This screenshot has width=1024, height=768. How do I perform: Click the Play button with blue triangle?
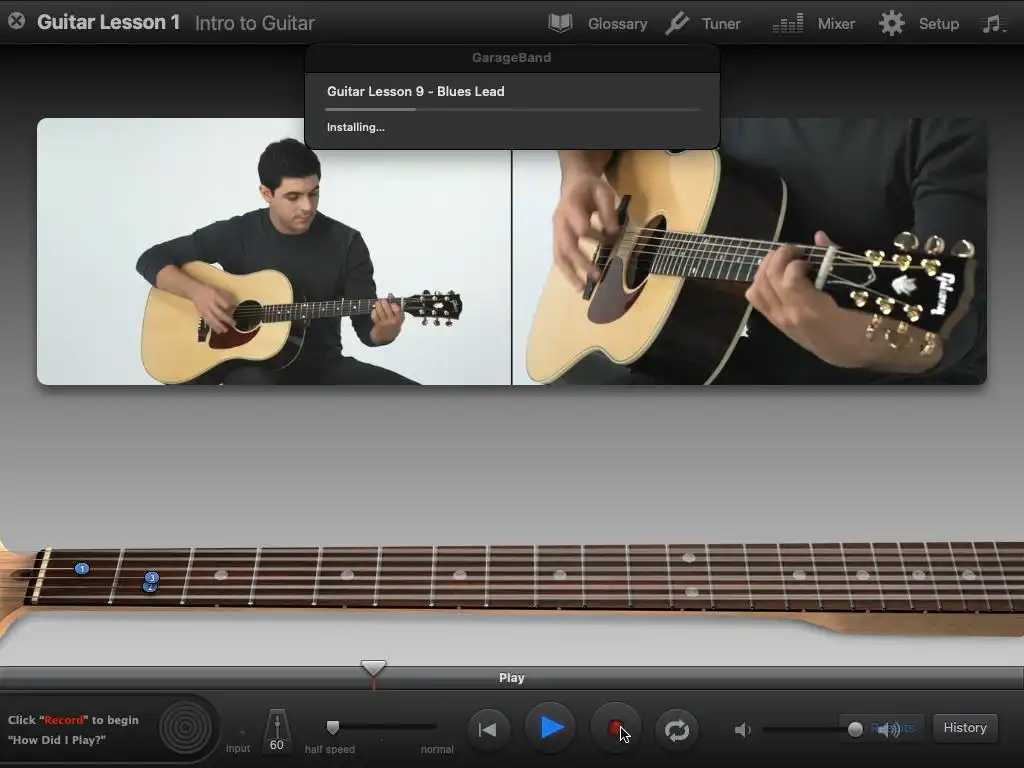point(551,728)
